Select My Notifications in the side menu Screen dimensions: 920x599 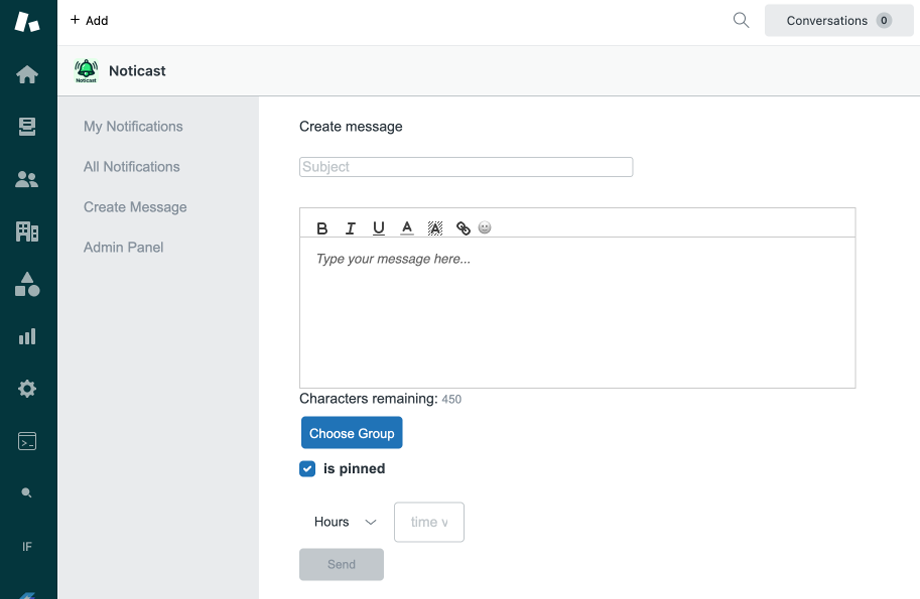(133, 126)
